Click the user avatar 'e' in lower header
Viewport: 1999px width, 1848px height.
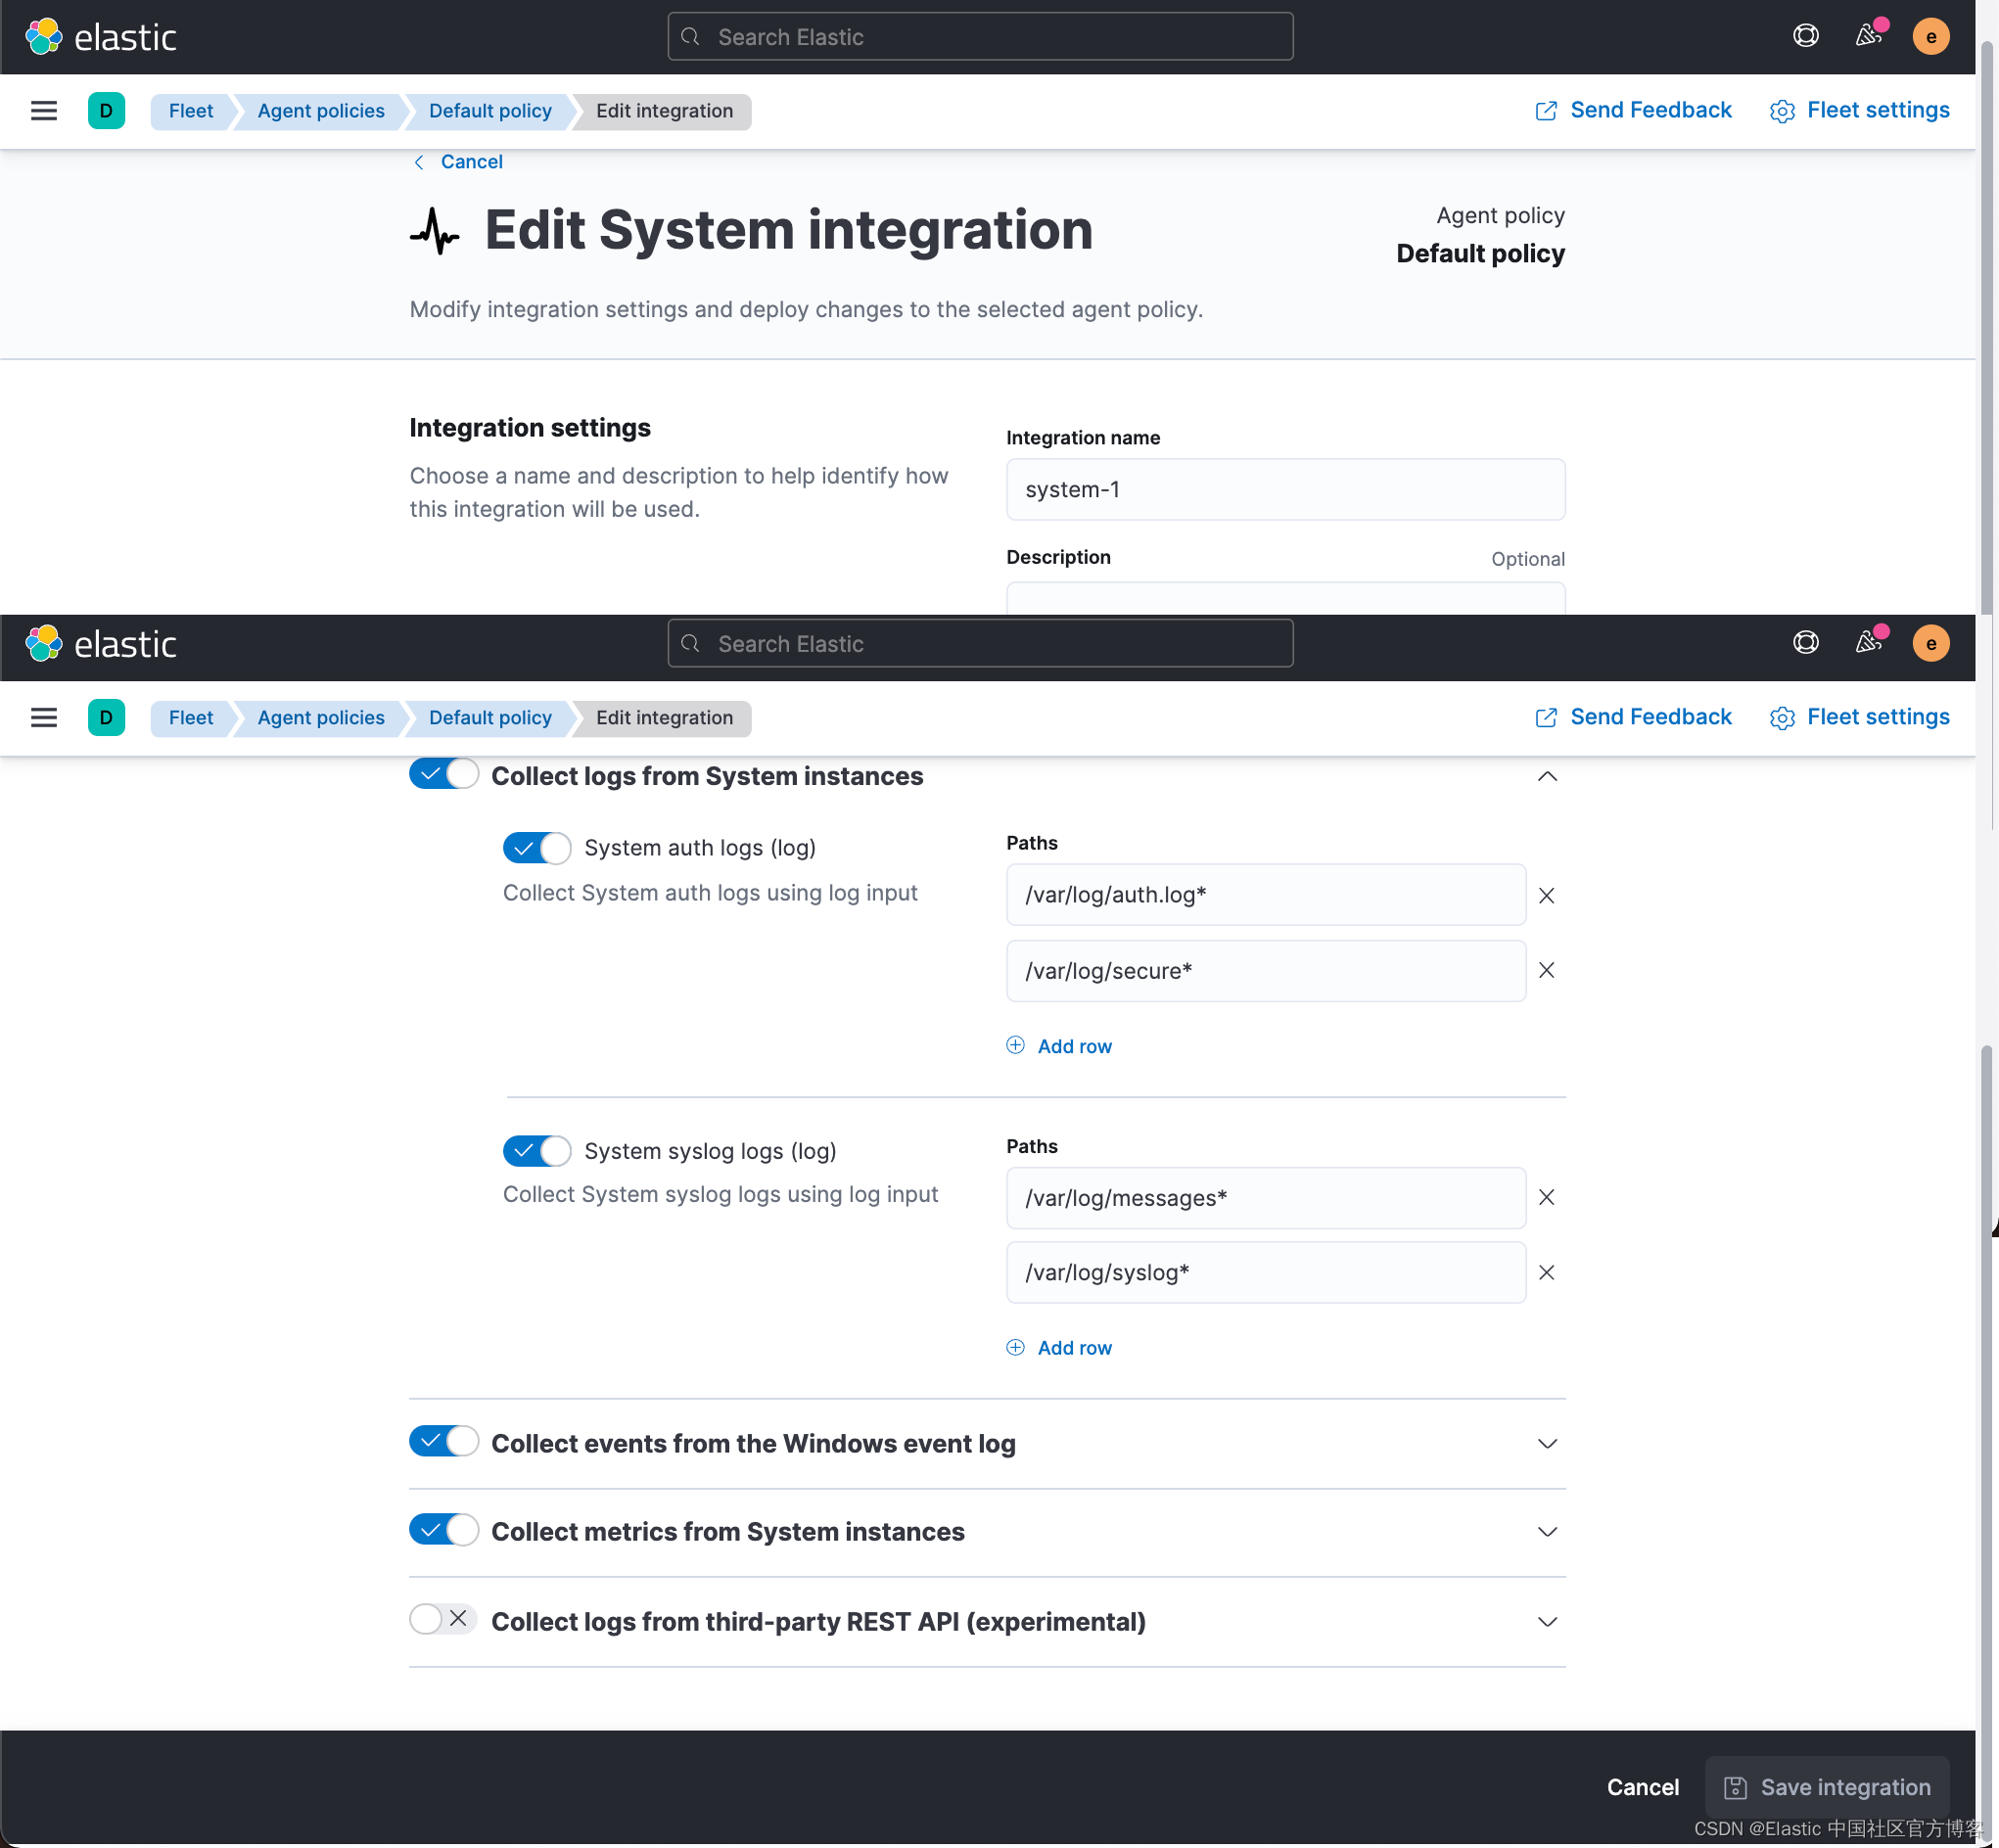[1930, 643]
